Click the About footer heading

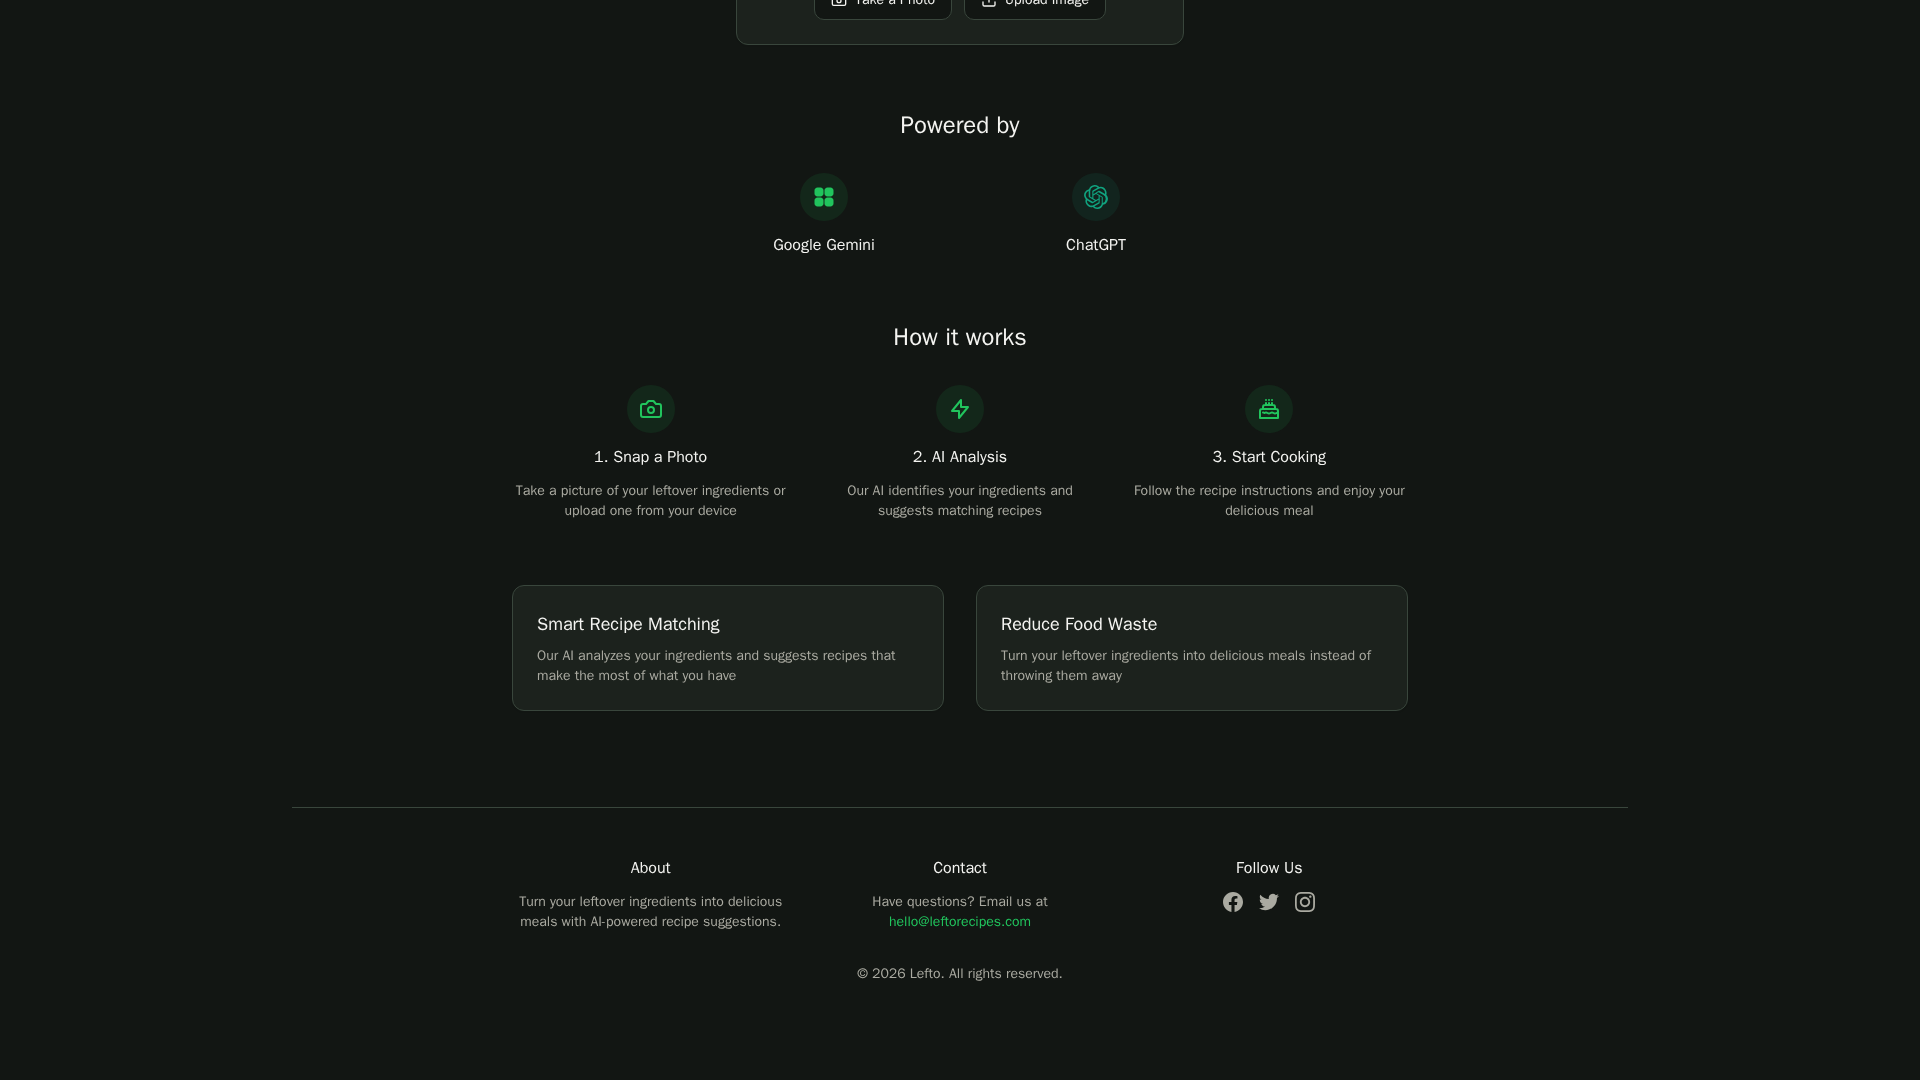[x=650, y=868]
